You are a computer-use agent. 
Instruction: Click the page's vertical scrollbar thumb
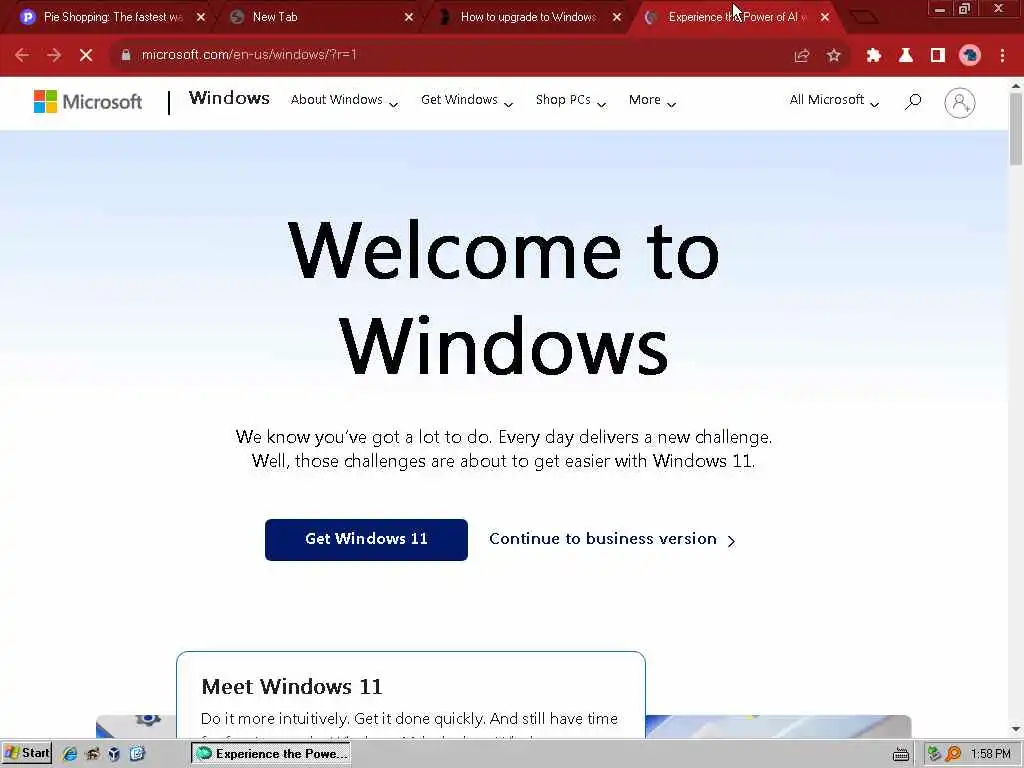pos(1016,128)
